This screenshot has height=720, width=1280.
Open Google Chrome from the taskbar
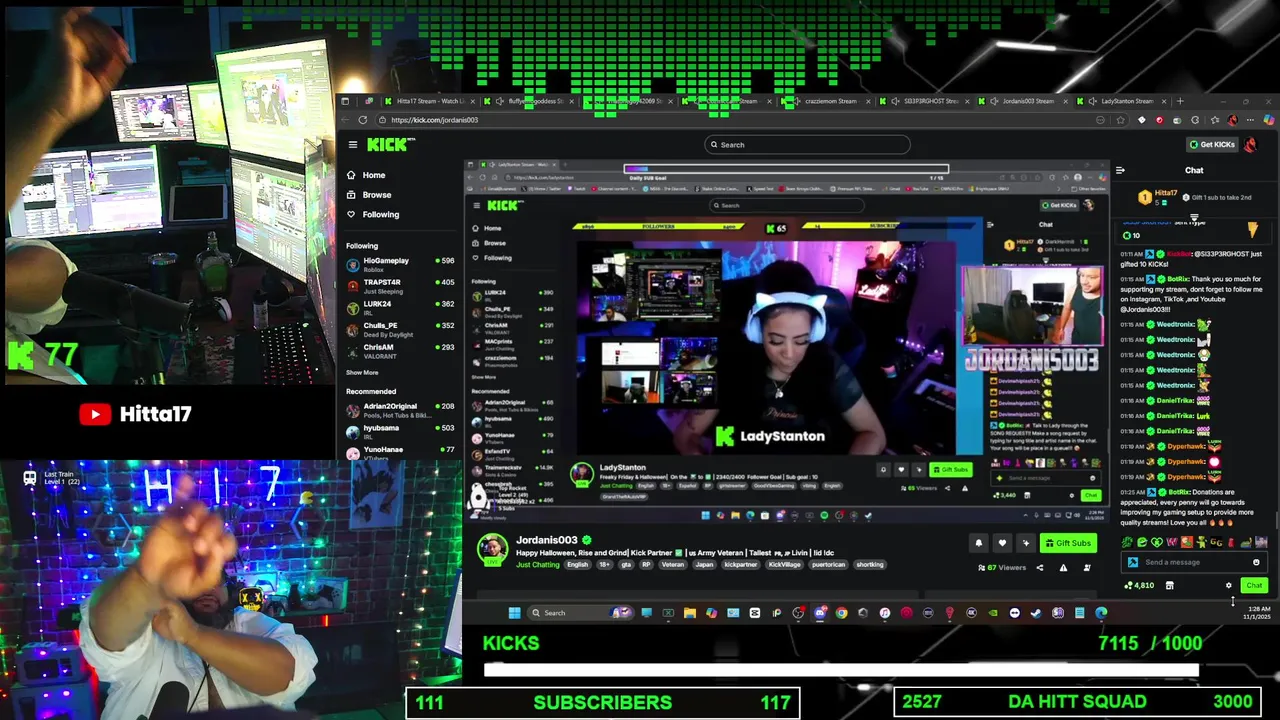tap(841, 613)
